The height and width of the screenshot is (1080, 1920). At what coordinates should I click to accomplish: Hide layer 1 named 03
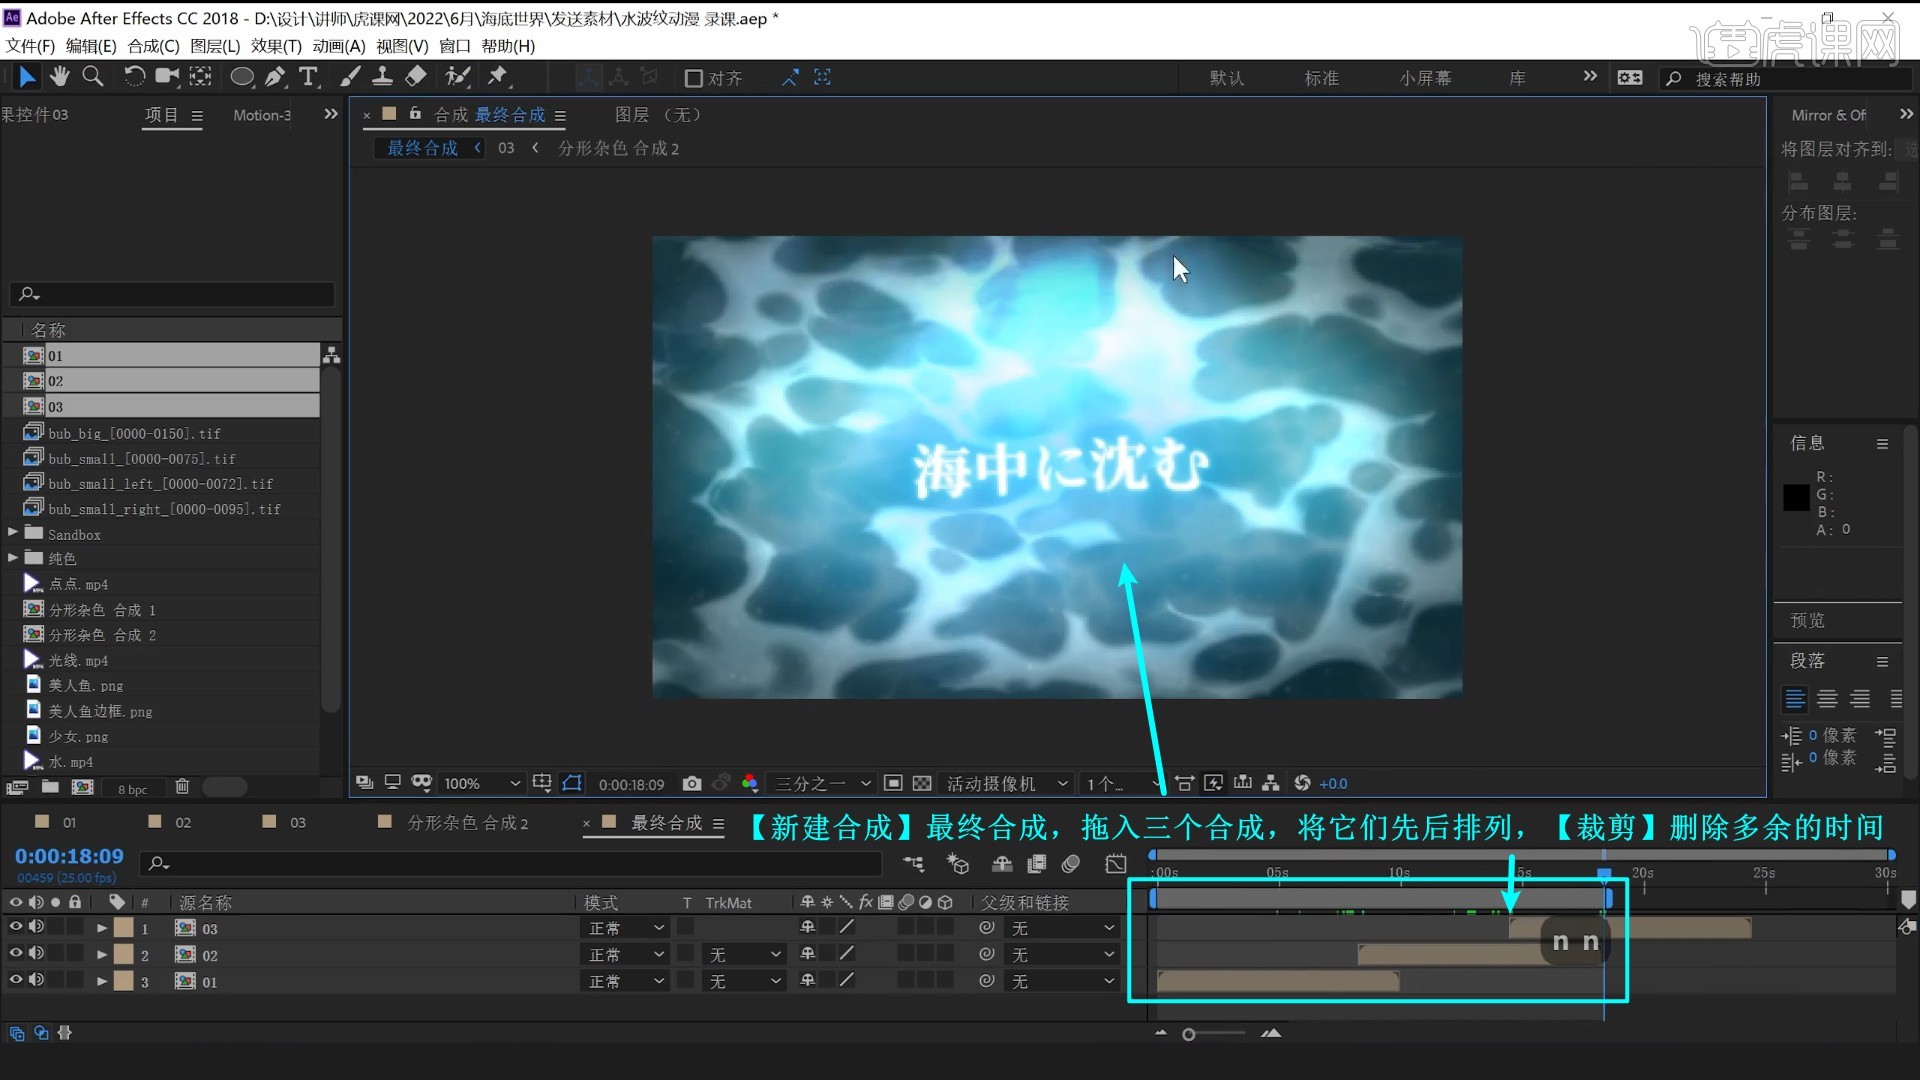[16, 927]
